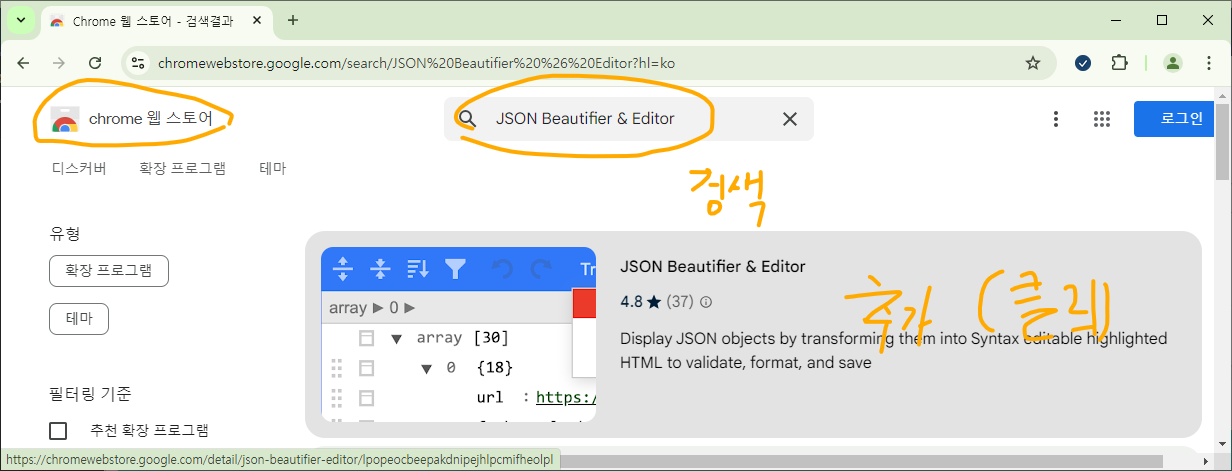Expand the tab search dropdown arrow
1232x471 pixels.
tap(20, 20)
